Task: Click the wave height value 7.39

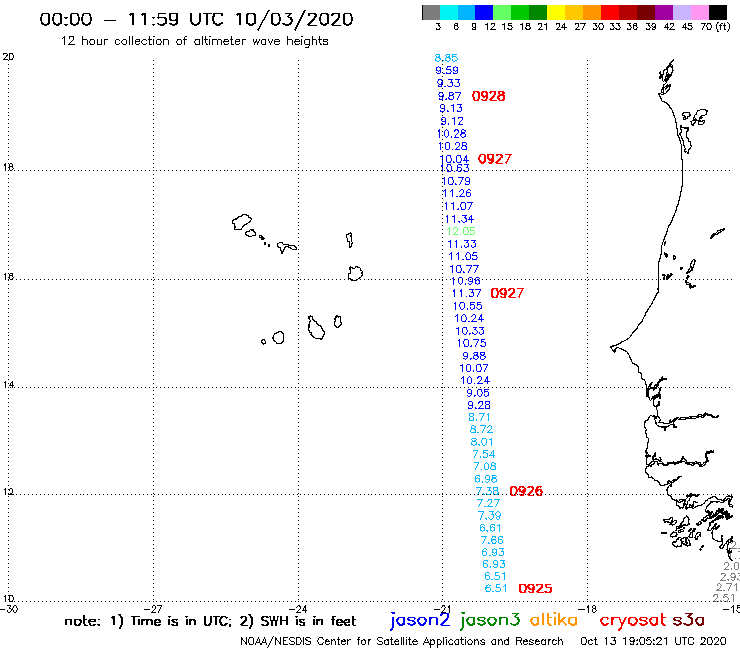Action: click(x=489, y=515)
